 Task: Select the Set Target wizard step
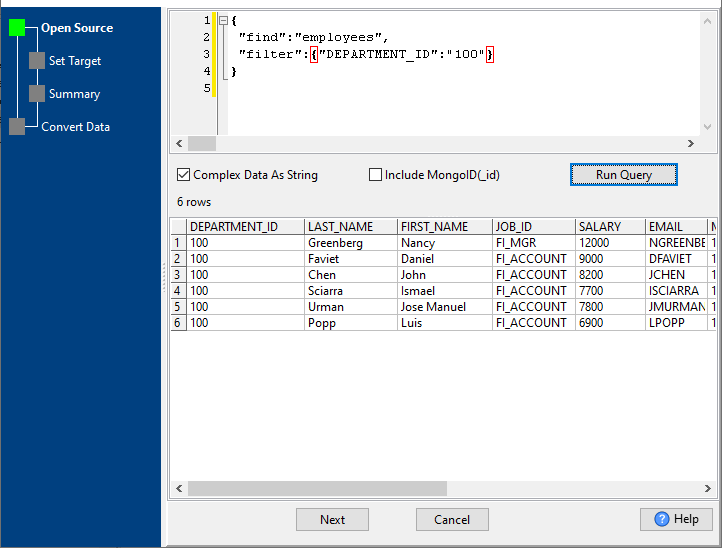[75, 61]
